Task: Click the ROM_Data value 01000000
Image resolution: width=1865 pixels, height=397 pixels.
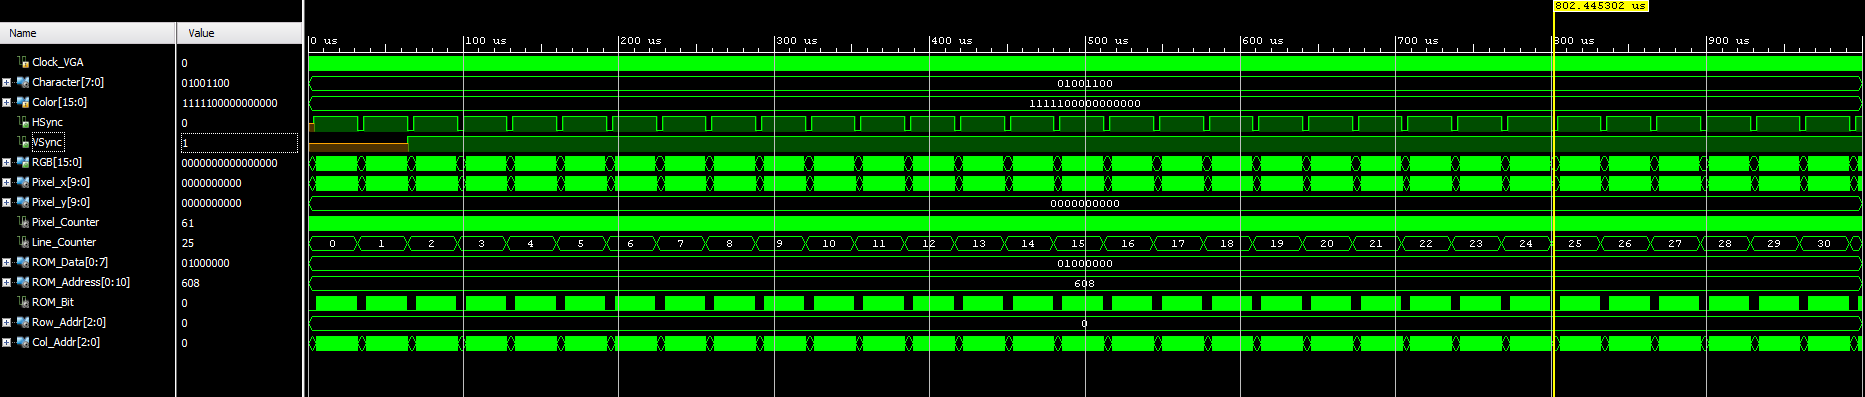Action: pos(205,263)
